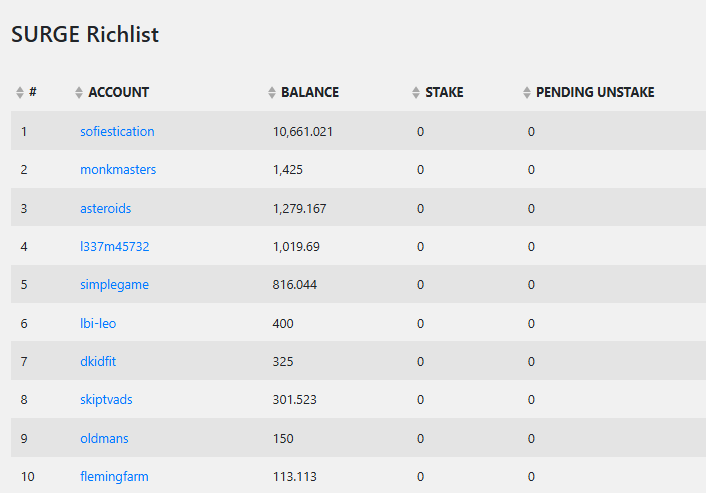The width and height of the screenshot is (706, 493).
Task: Open the flemingfarm account link
Action: coord(114,476)
